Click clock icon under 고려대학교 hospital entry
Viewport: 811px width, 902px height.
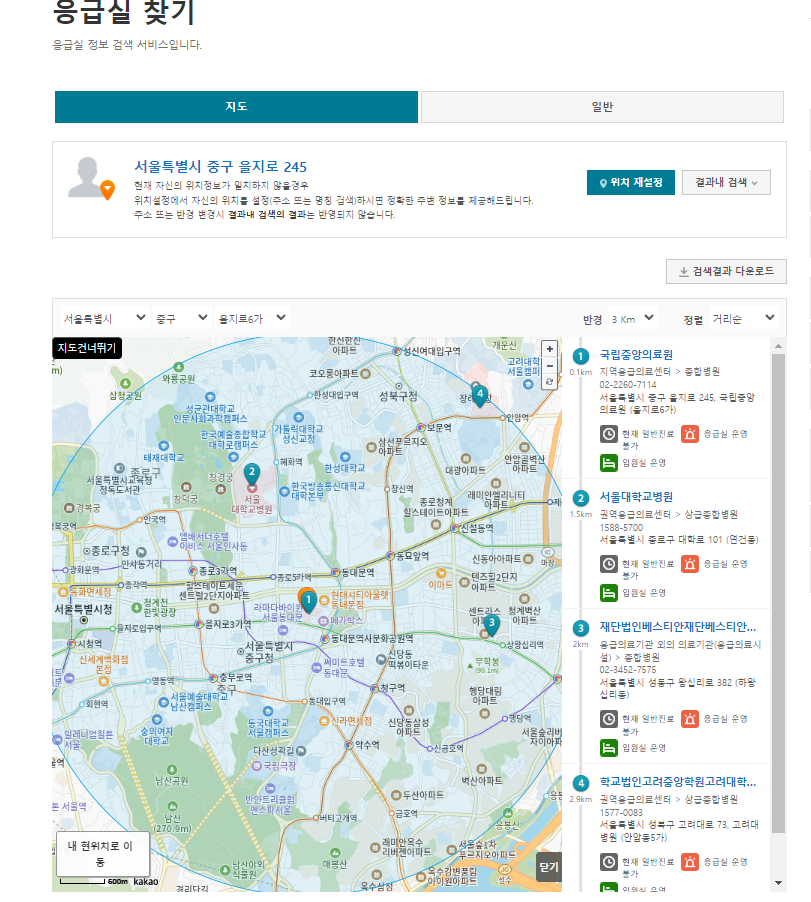609,862
